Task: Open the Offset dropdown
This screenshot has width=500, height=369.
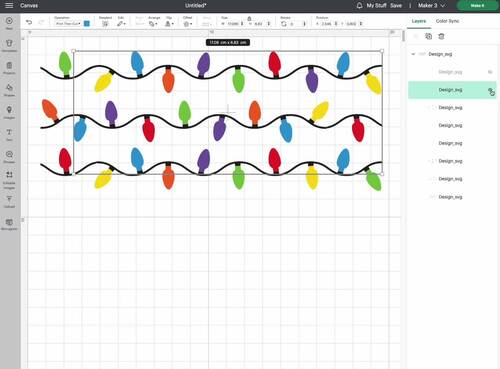Action: [188, 23]
